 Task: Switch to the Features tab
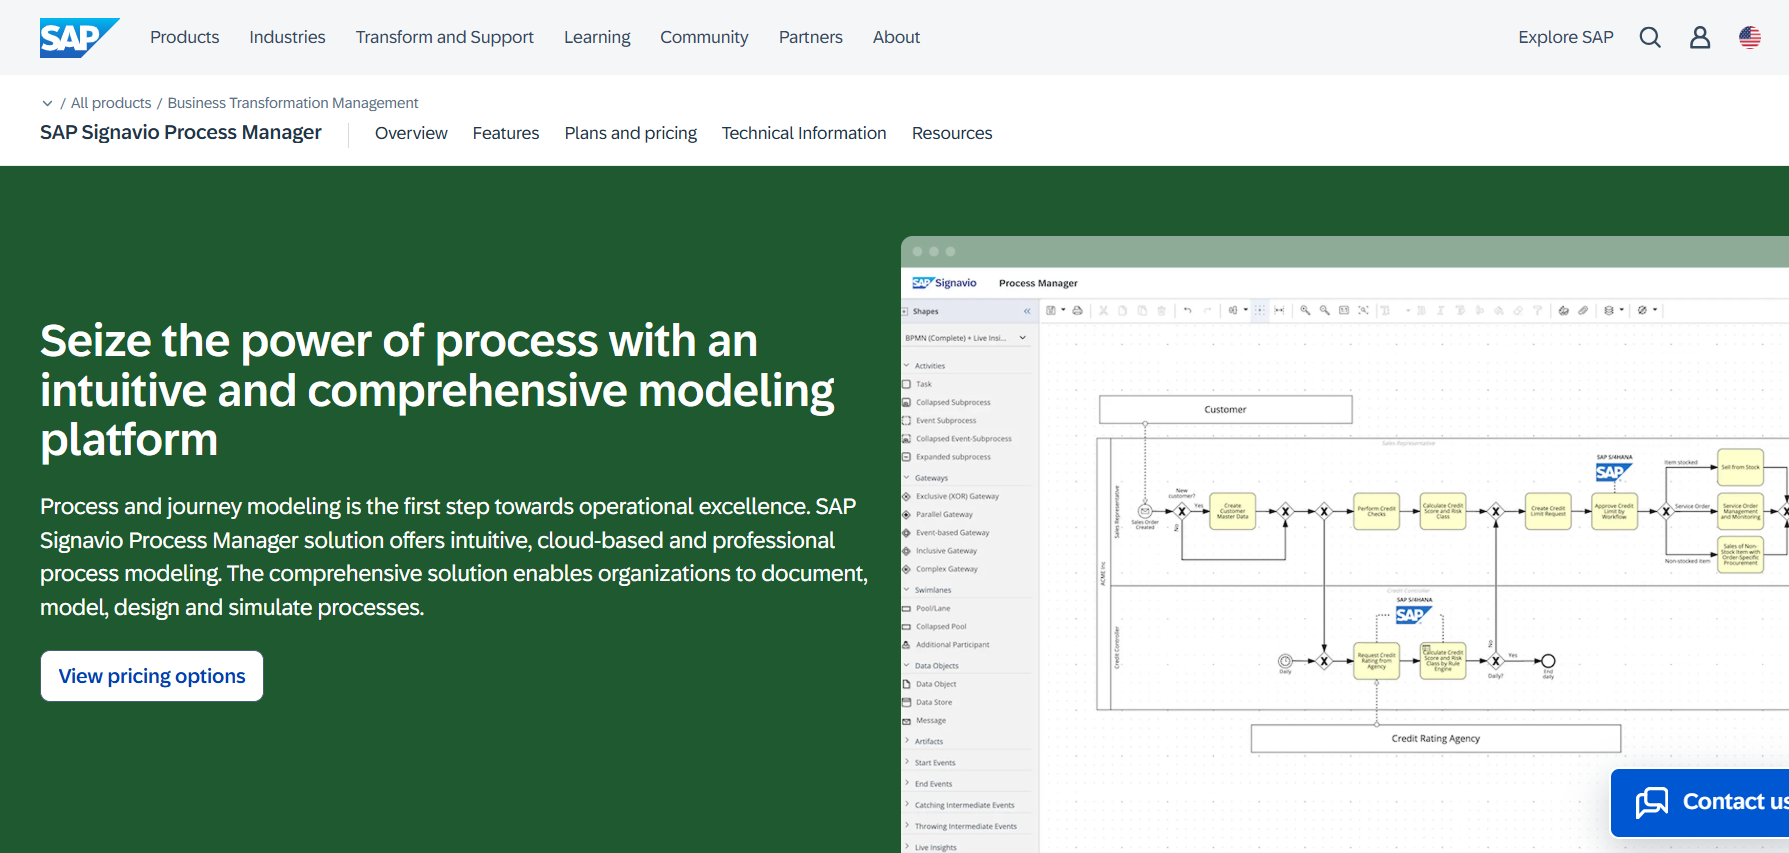[x=505, y=133]
